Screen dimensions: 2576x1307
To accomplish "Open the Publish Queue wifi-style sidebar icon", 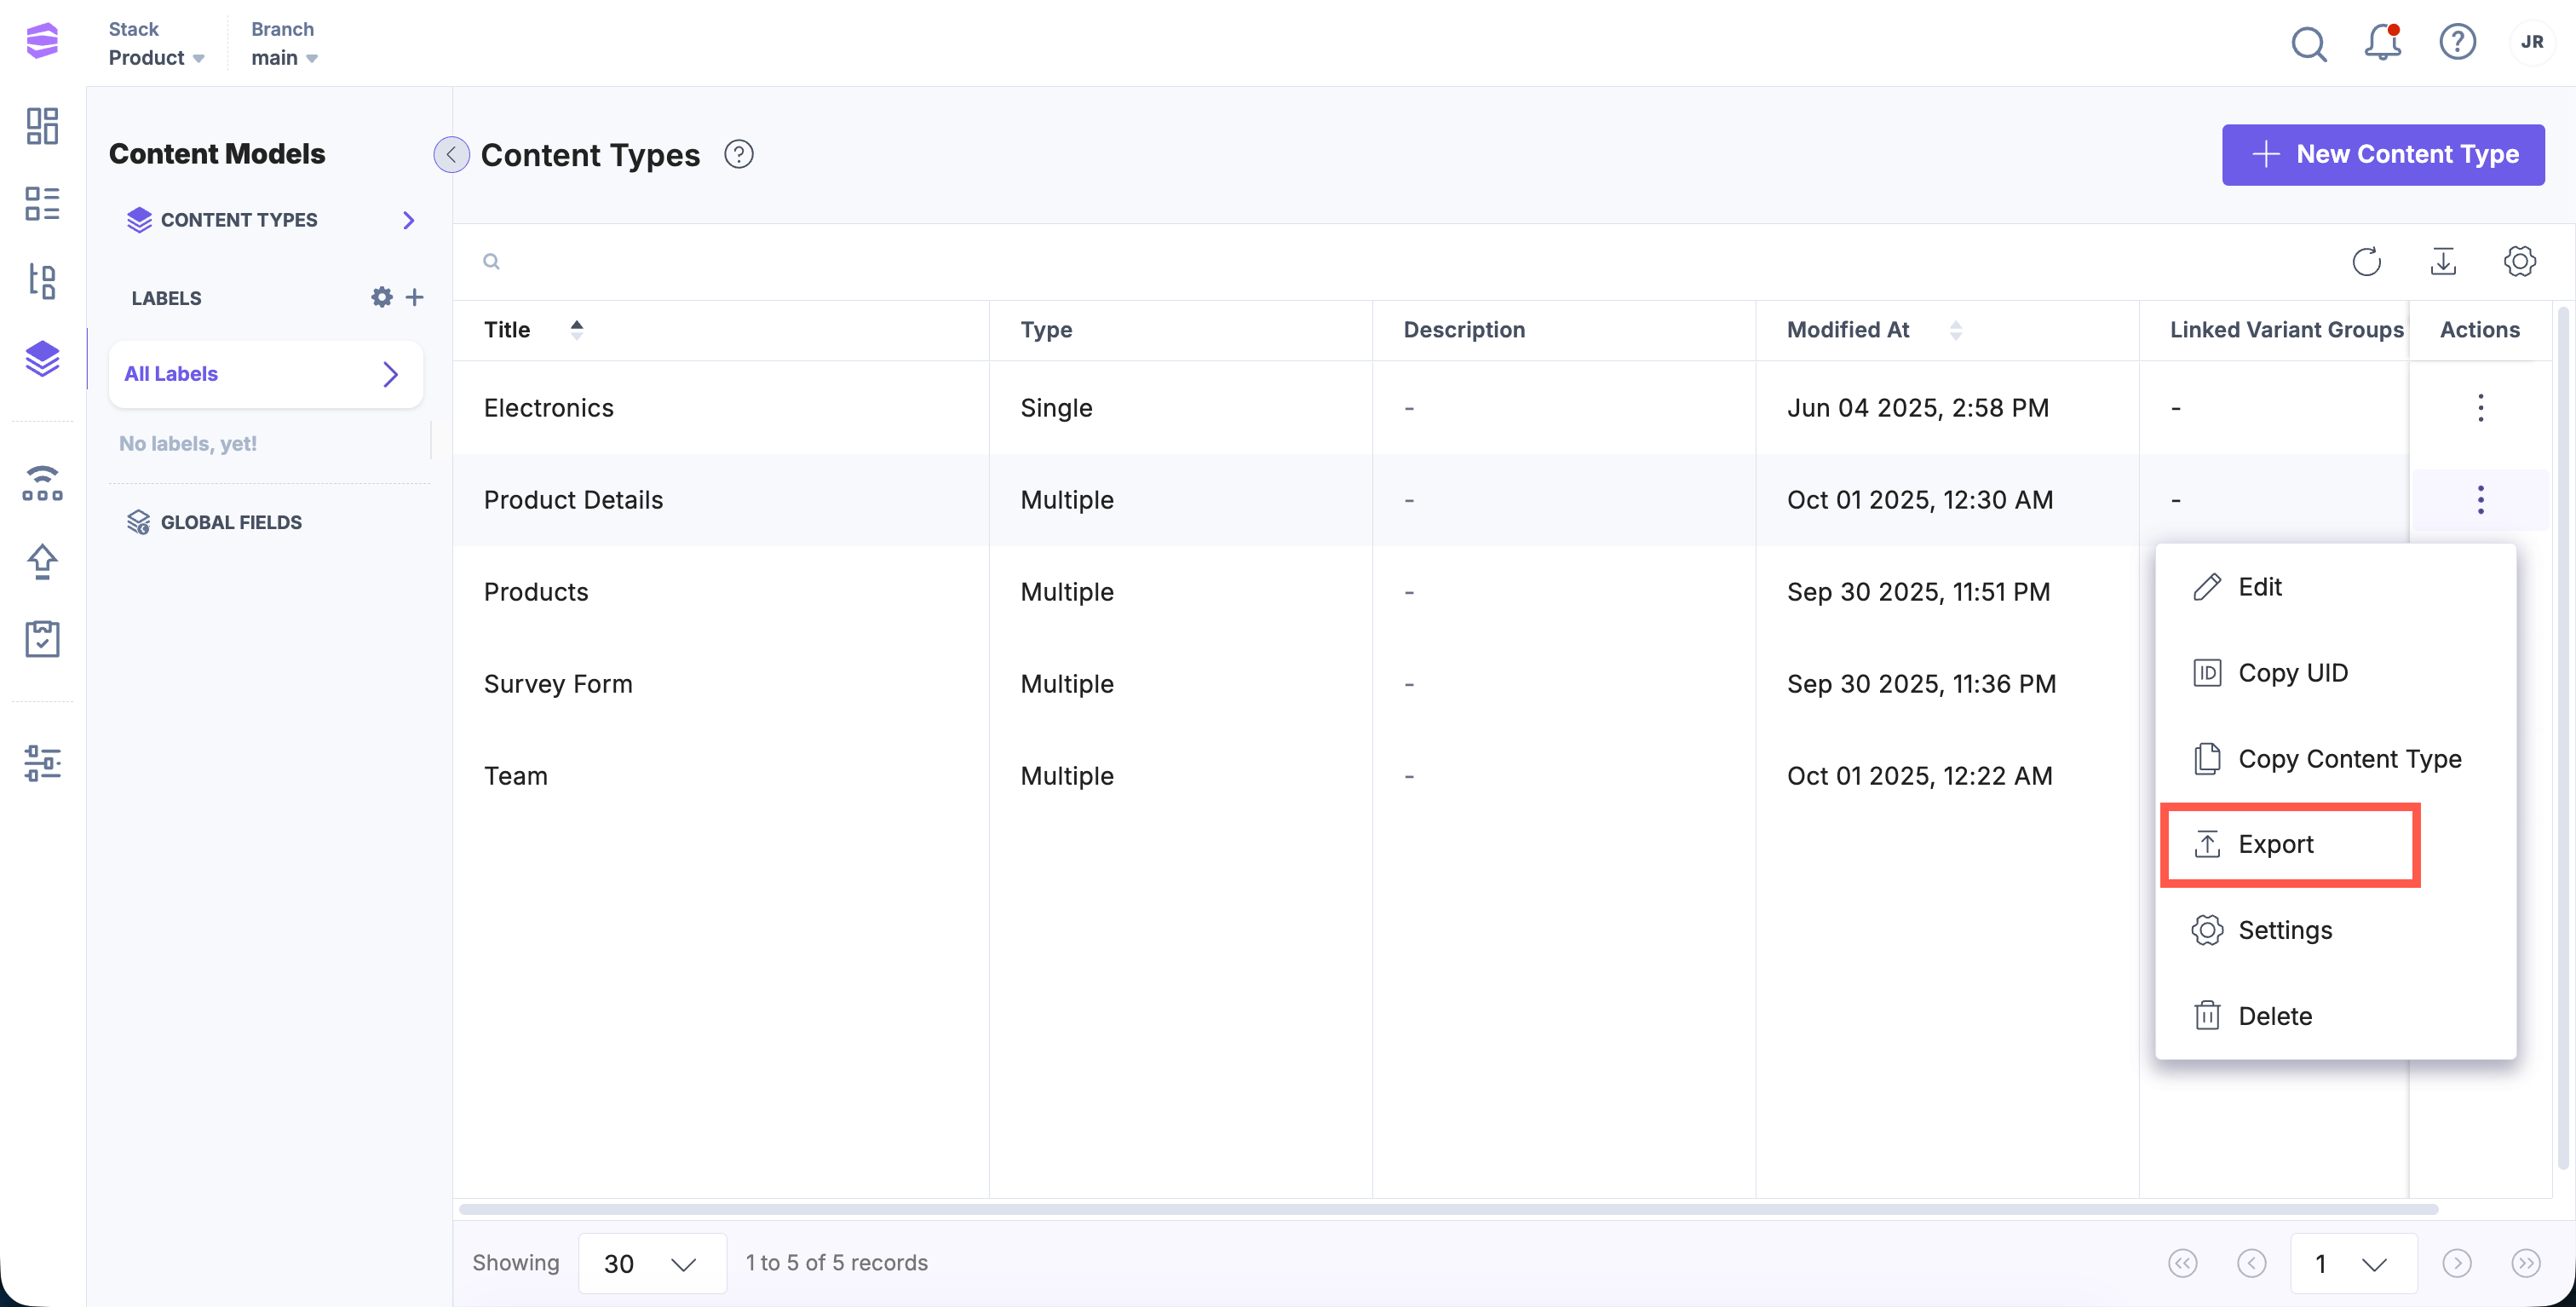I will [42, 483].
